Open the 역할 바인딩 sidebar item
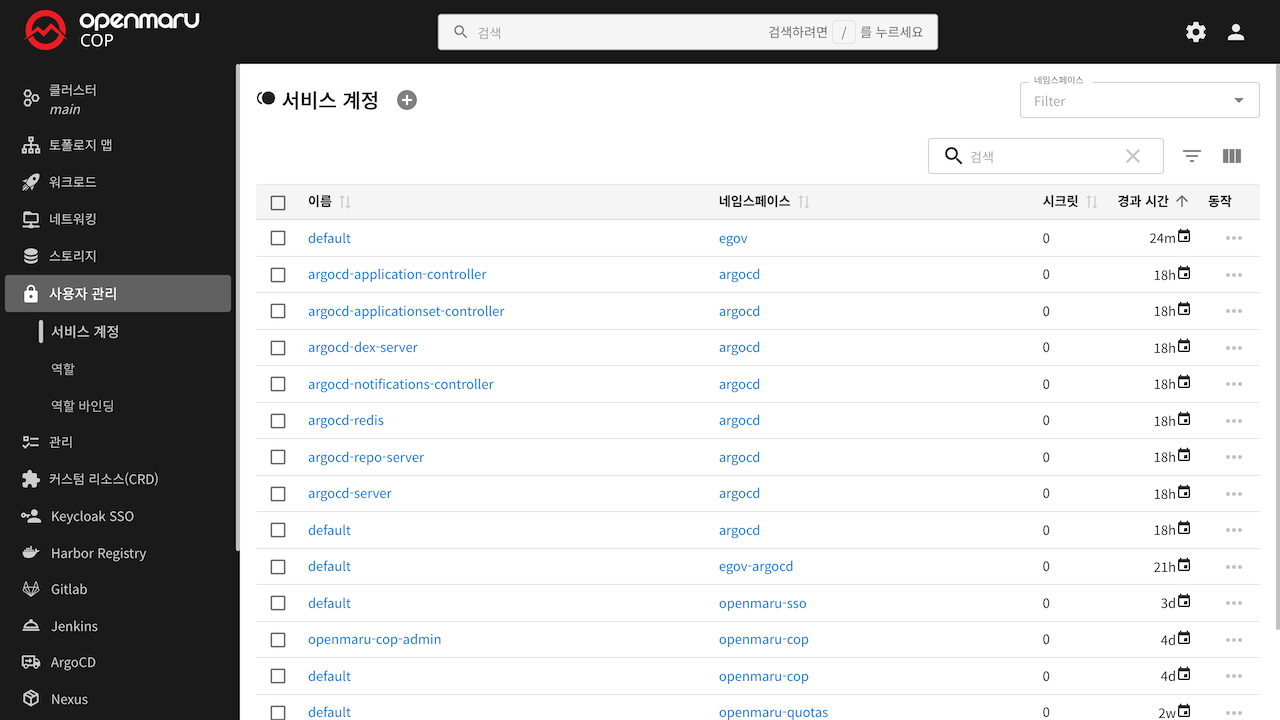Screen dimensions: 1280x720 tap(83, 406)
